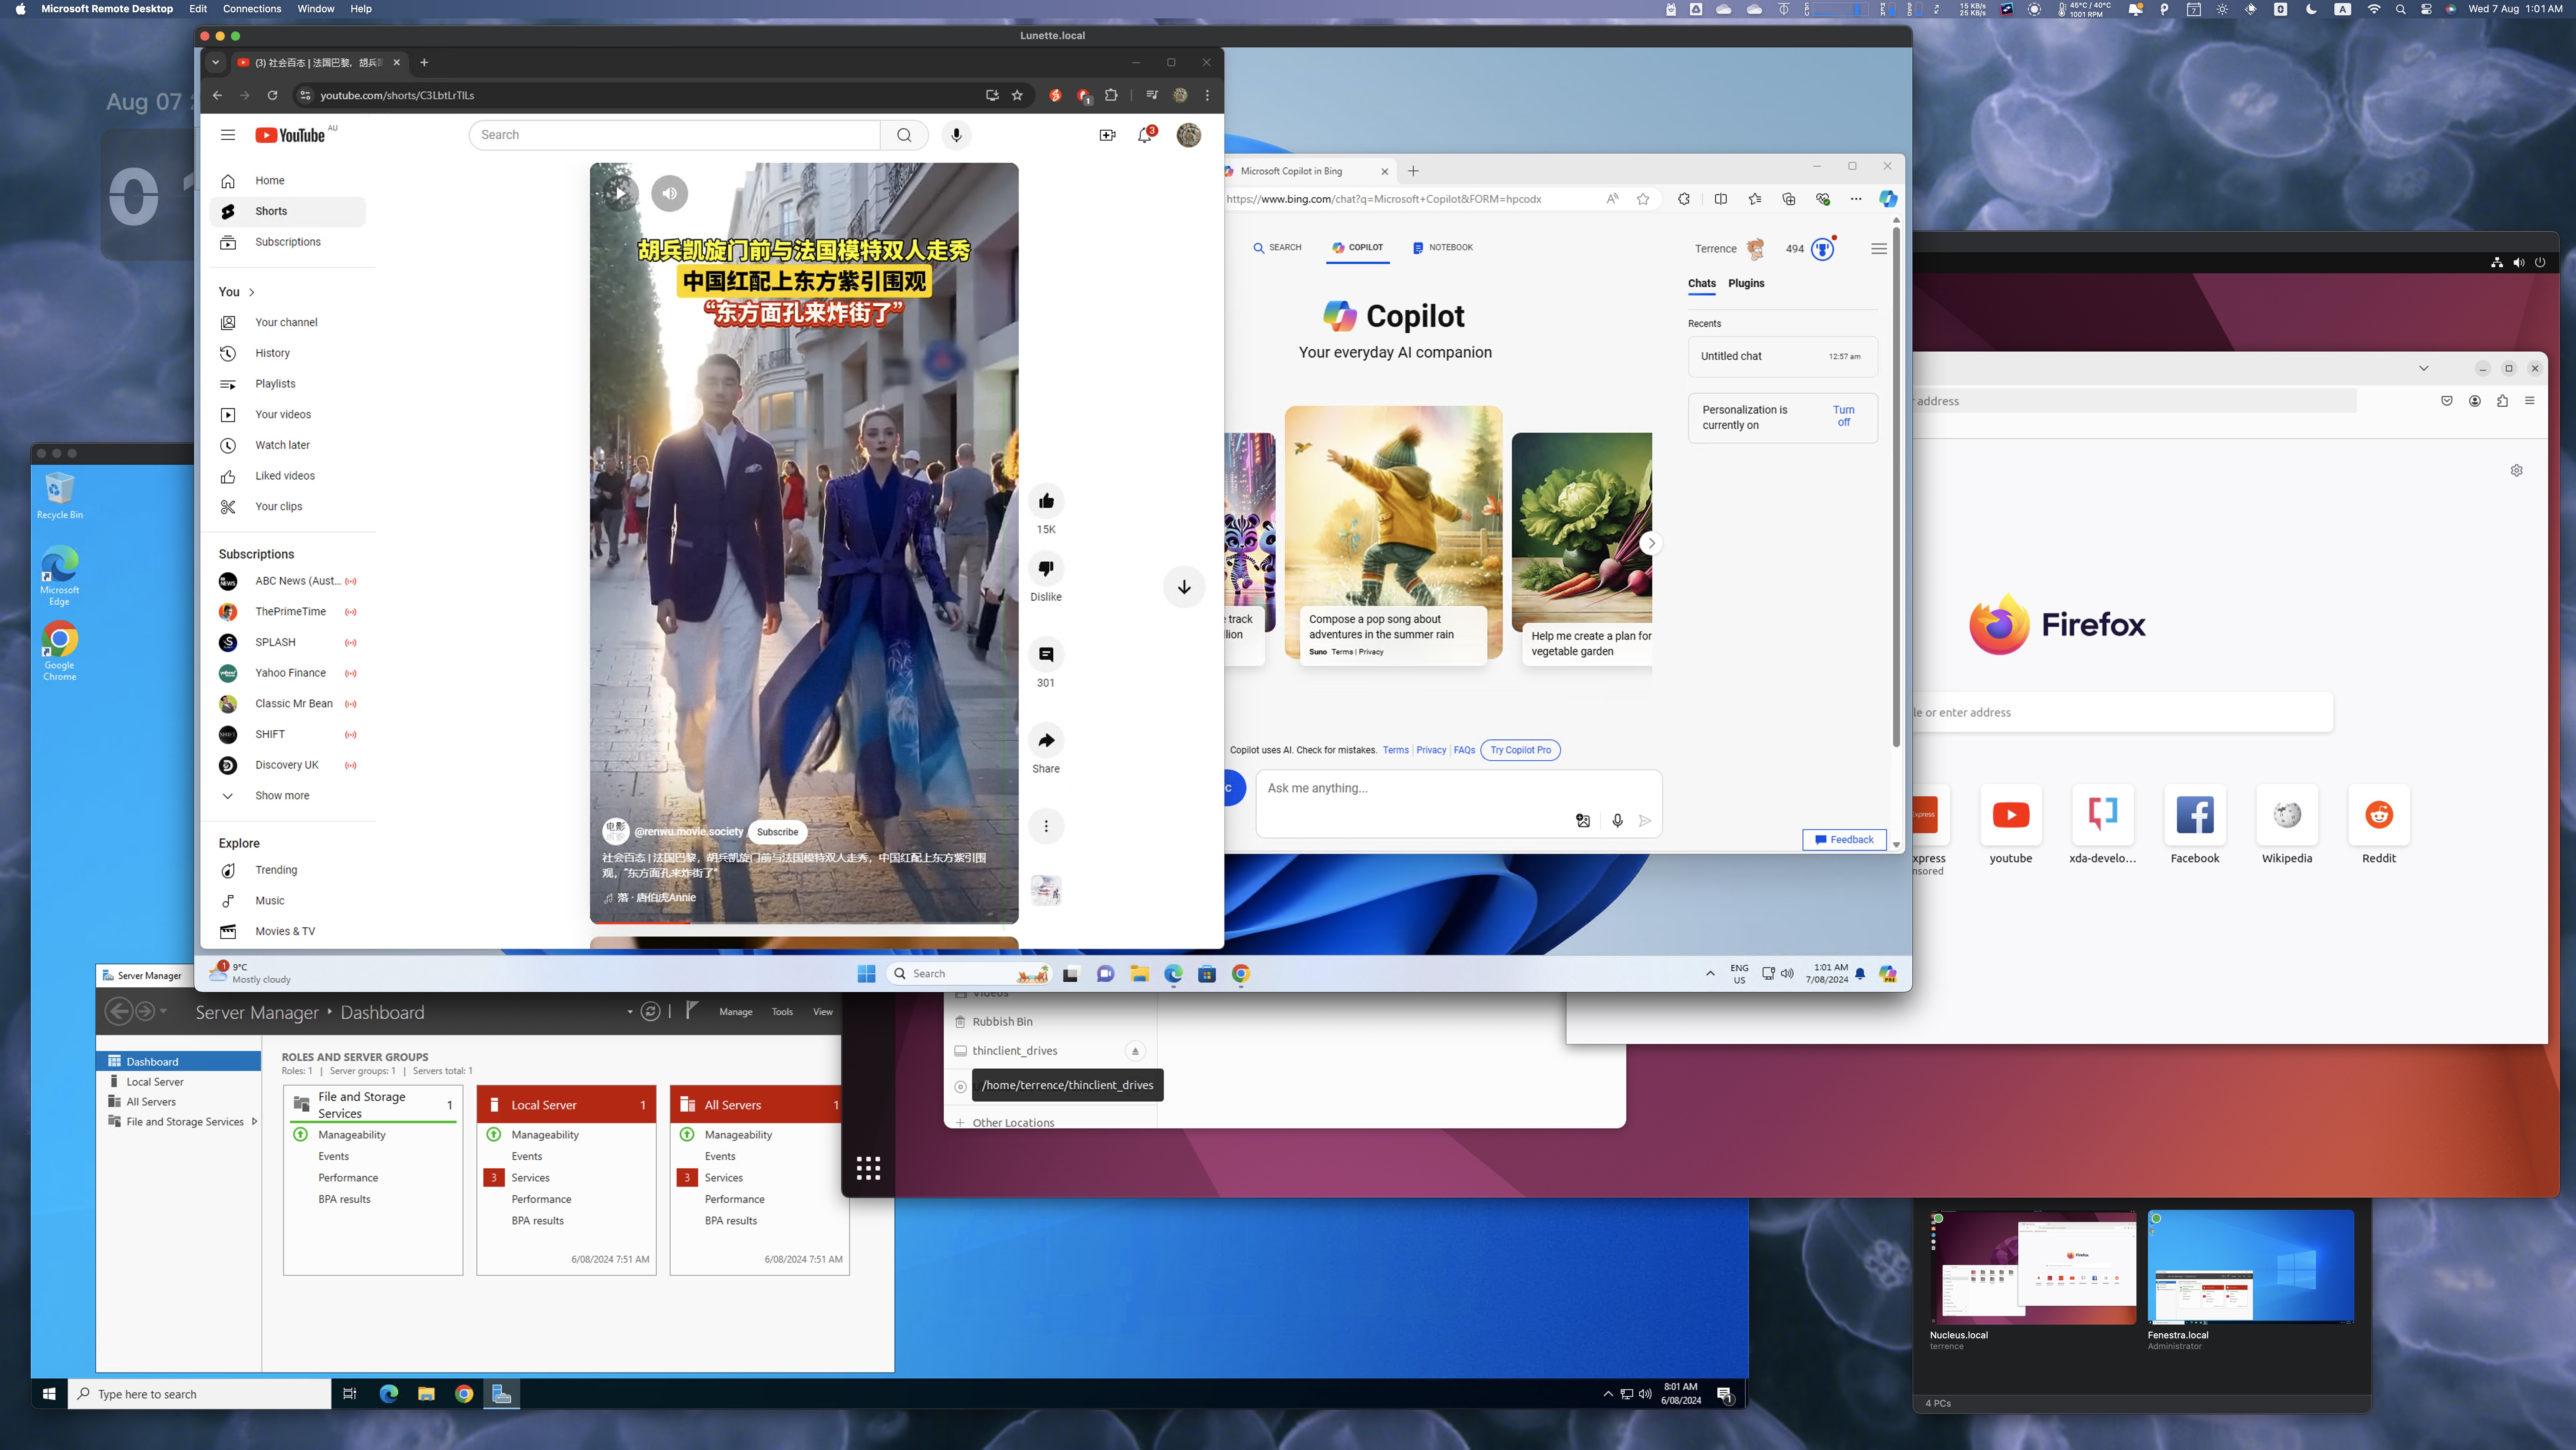Click the YouTube search magnifier button

[x=904, y=135]
